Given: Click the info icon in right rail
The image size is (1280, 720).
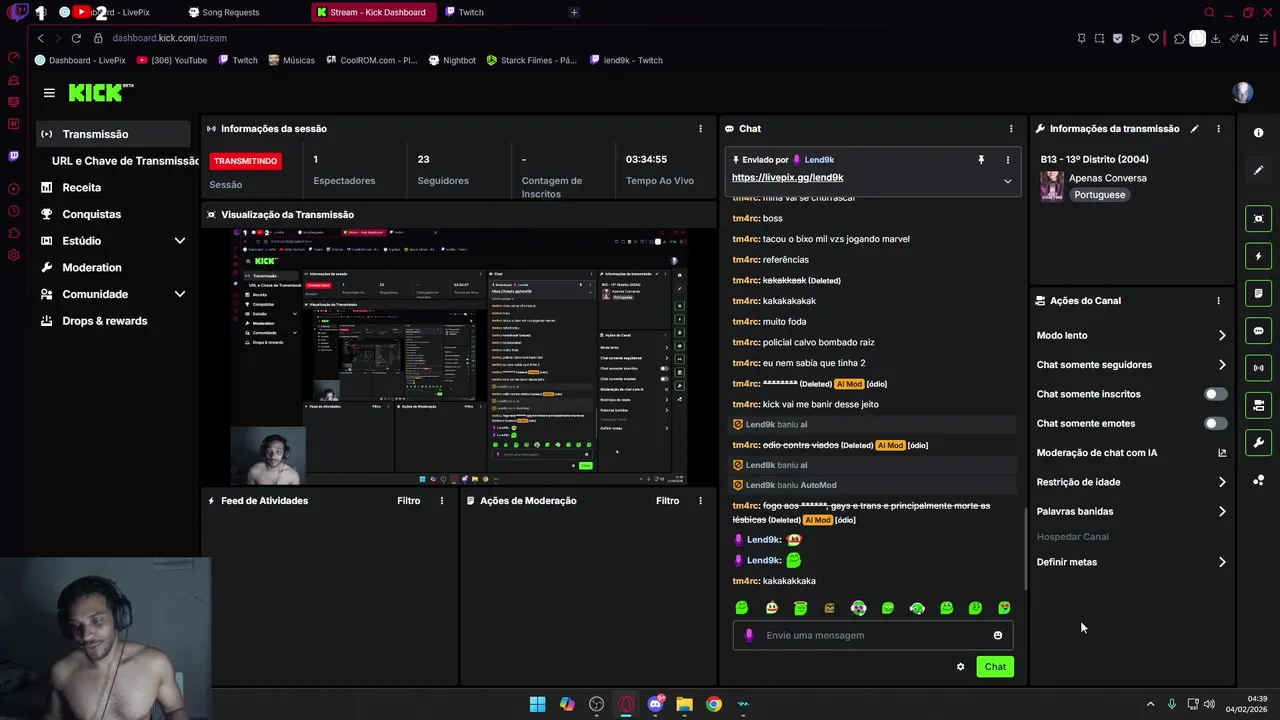Looking at the screenshot, I should [1258, 133].
